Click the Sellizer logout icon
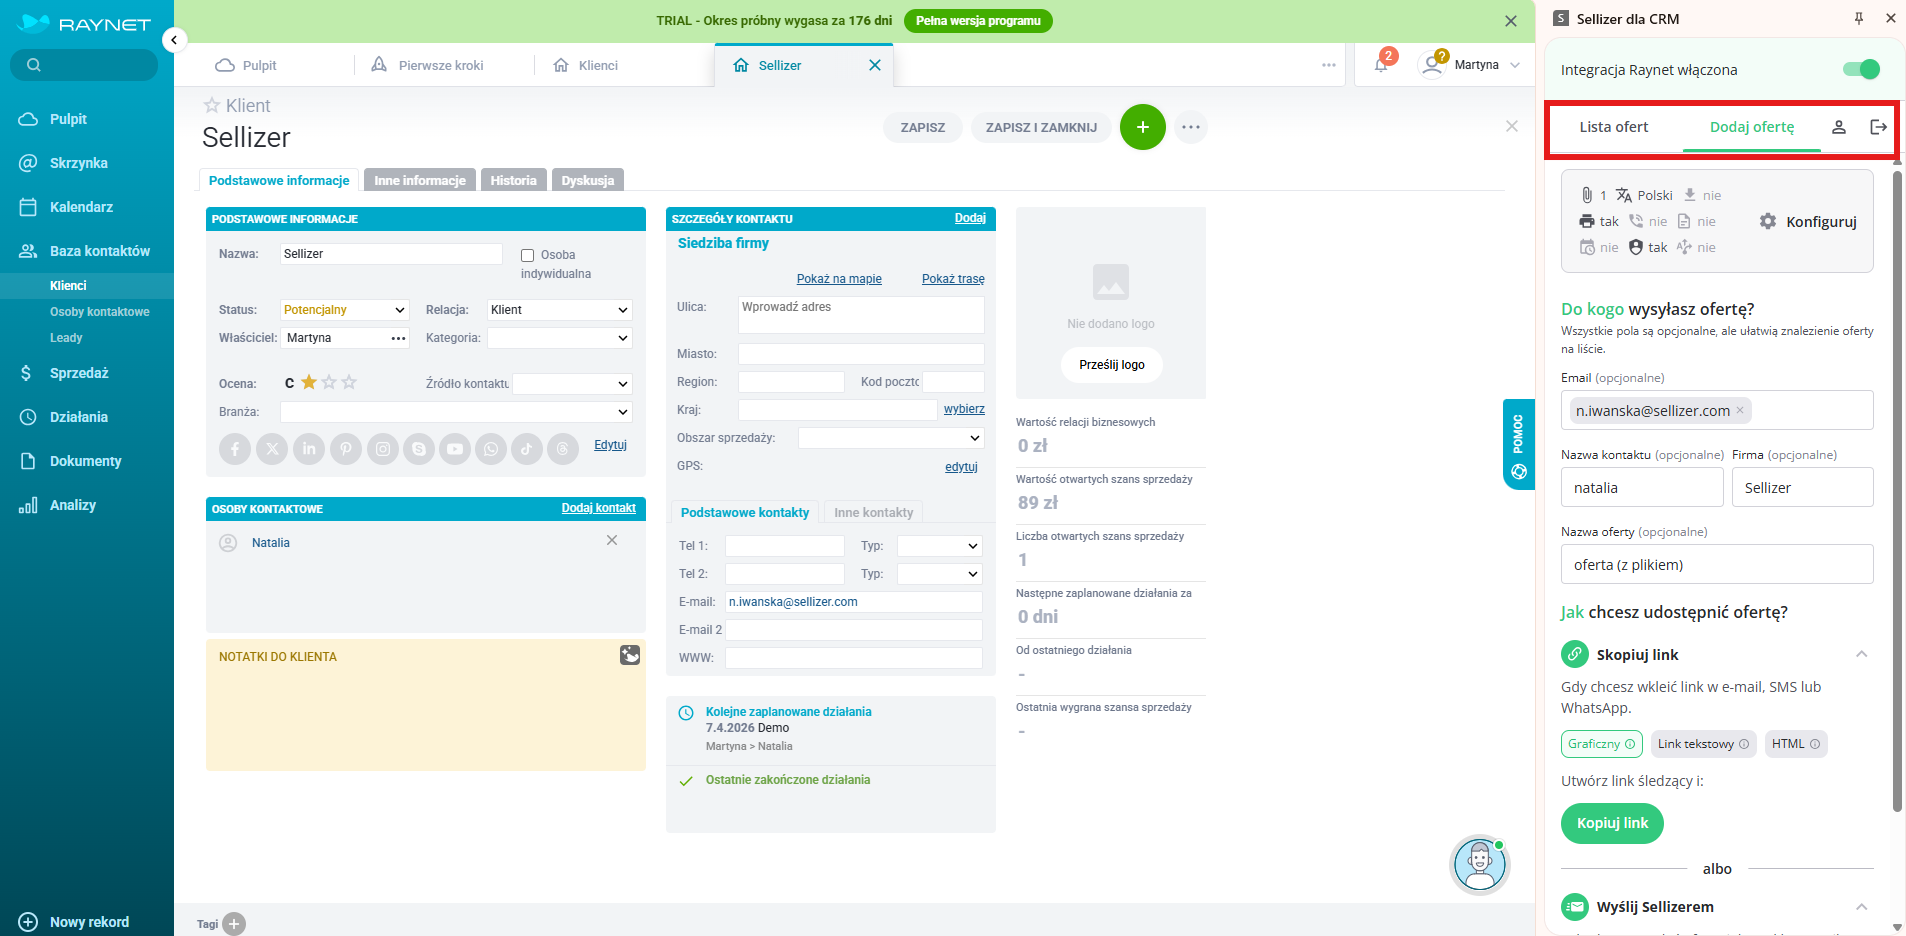This screenshot has width=1906, height=936. pyautogui.click(x=1878, y=127)
